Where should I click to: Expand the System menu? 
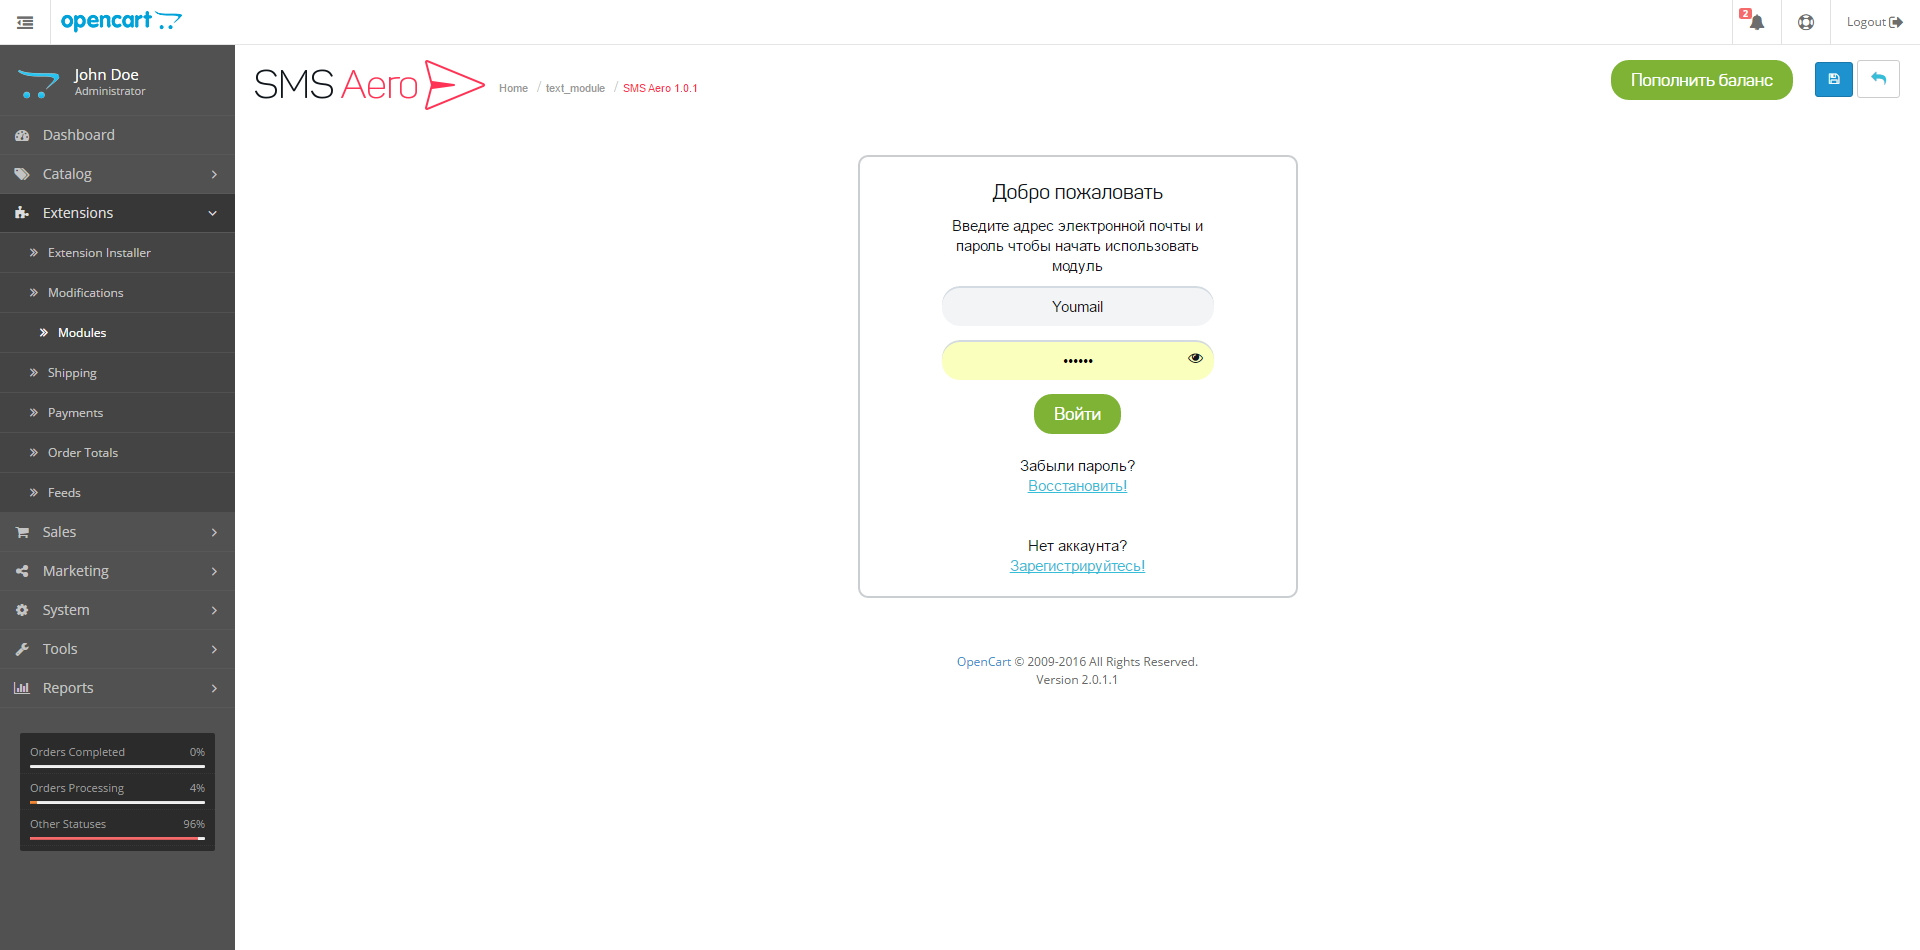point(117,610)
